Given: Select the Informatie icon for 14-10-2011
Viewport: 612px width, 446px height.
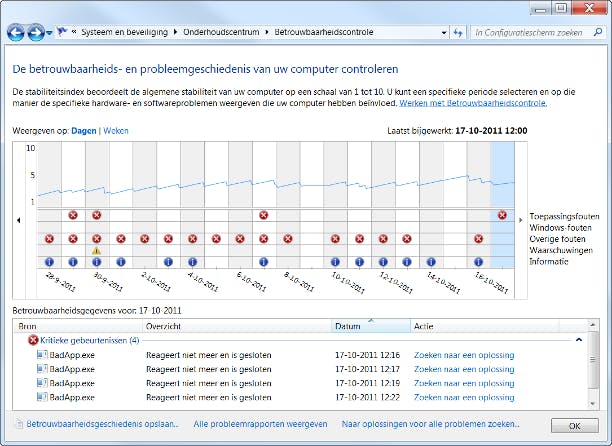Looking at the screenshot, I should click(x=431, y=262).
